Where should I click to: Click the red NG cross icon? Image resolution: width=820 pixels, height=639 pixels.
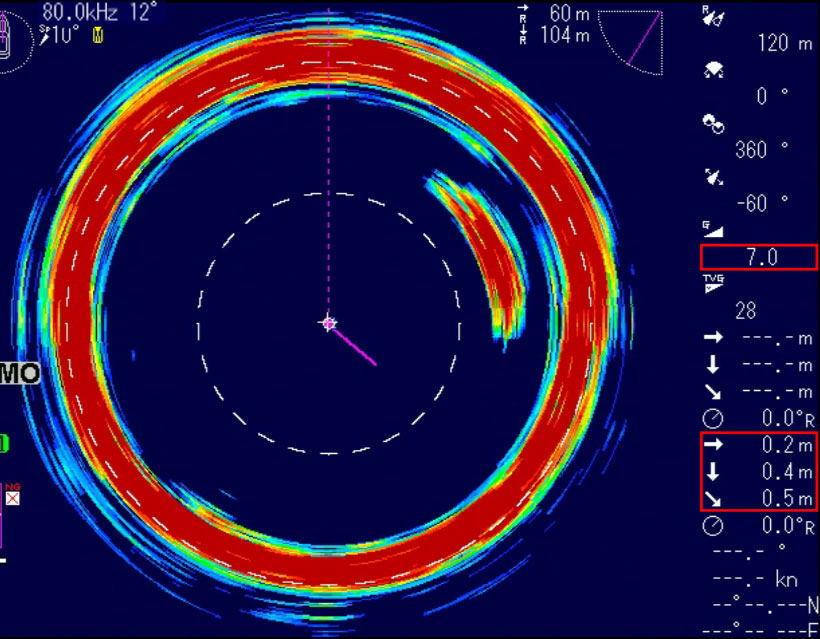click(13, 497)
